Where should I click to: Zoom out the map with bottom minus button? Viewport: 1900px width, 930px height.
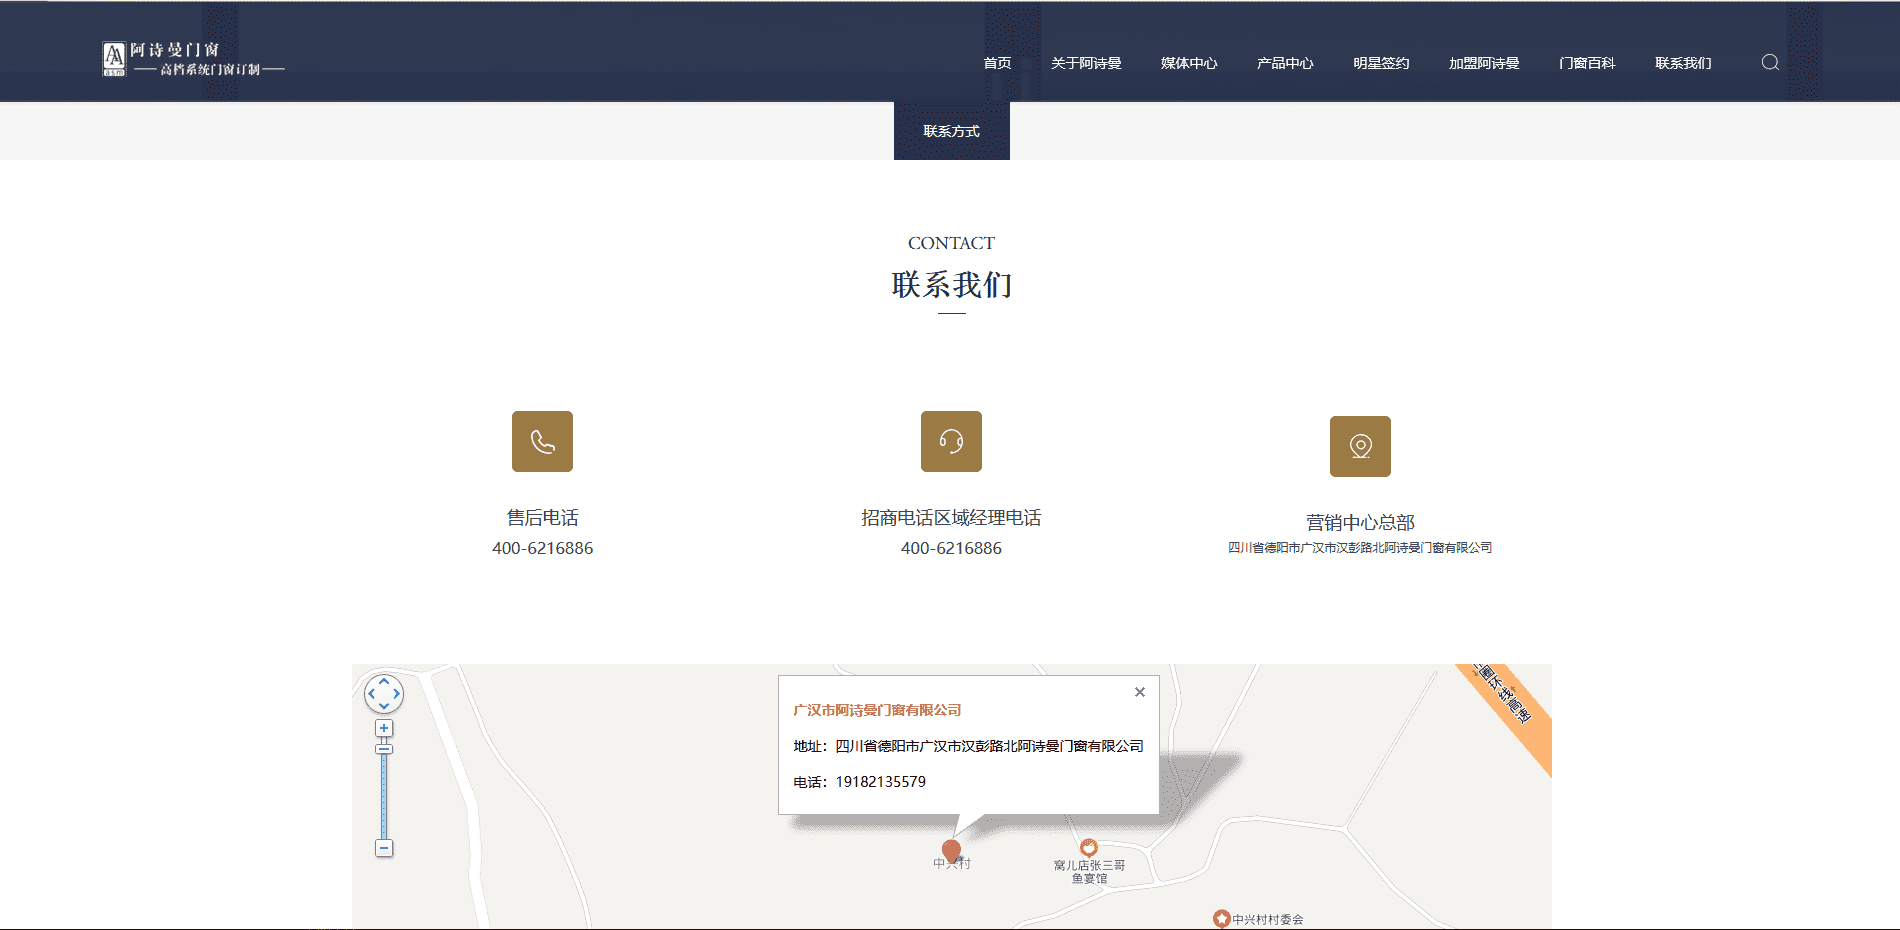(x=384, y=848)
